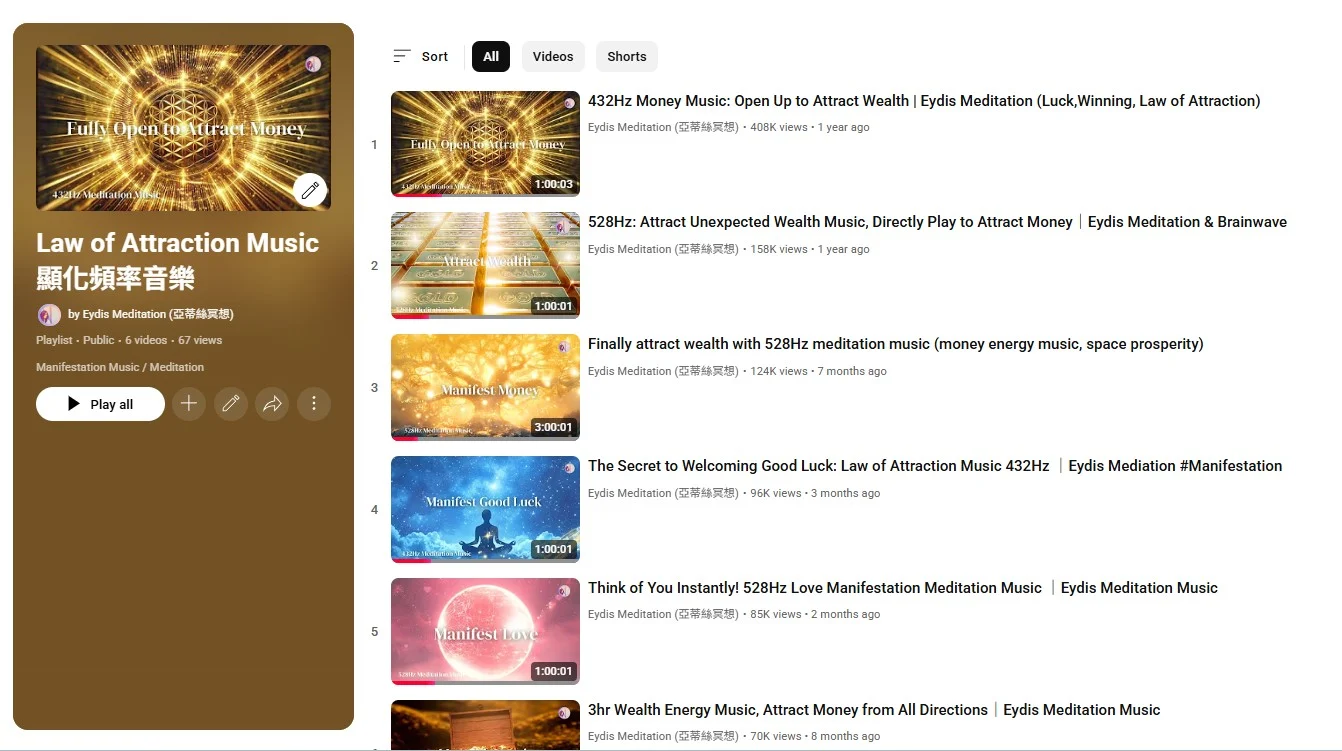The width and height of the screenshot is (1342, 751).
Task: Switch to the Shorts filter chip
Action: (627, 56)
